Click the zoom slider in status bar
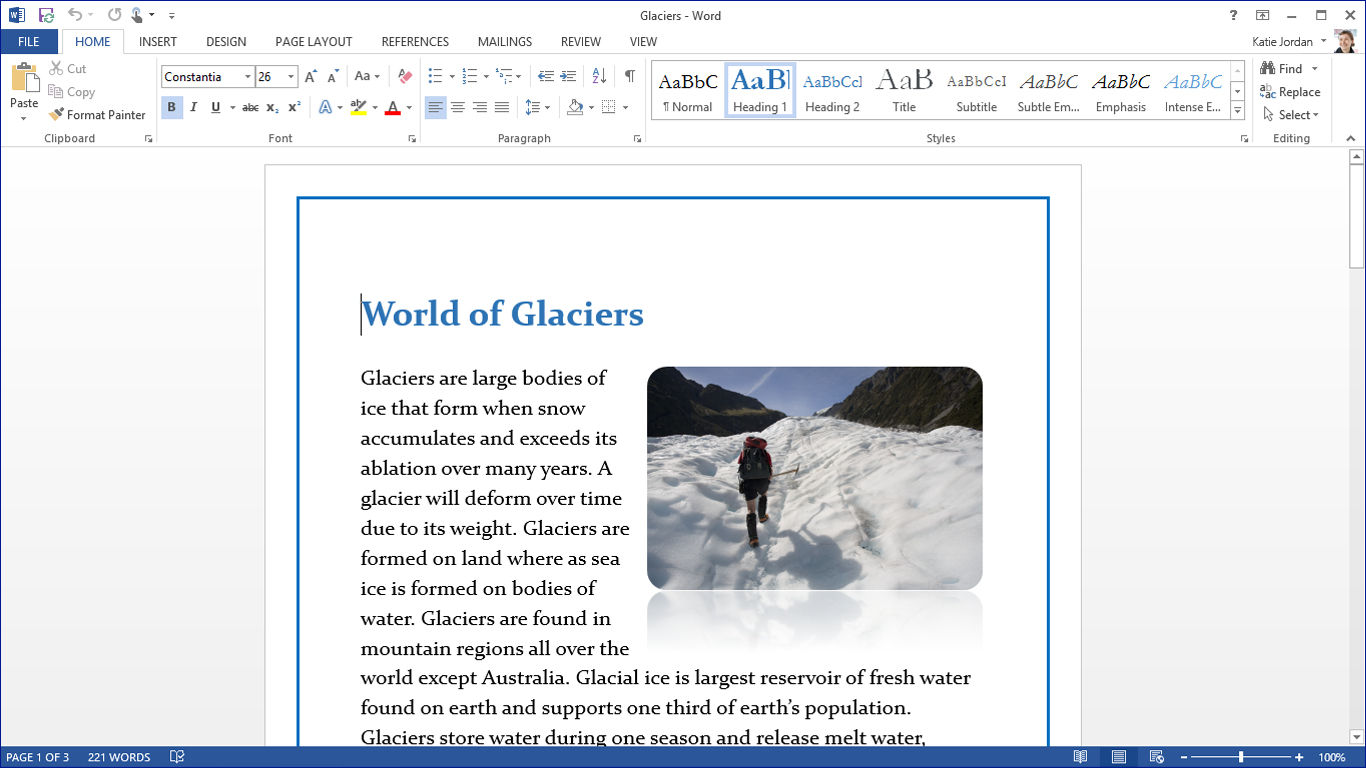Image resolution: width=1366 pixels, height=768 pixels. [x=1241, y=757]
